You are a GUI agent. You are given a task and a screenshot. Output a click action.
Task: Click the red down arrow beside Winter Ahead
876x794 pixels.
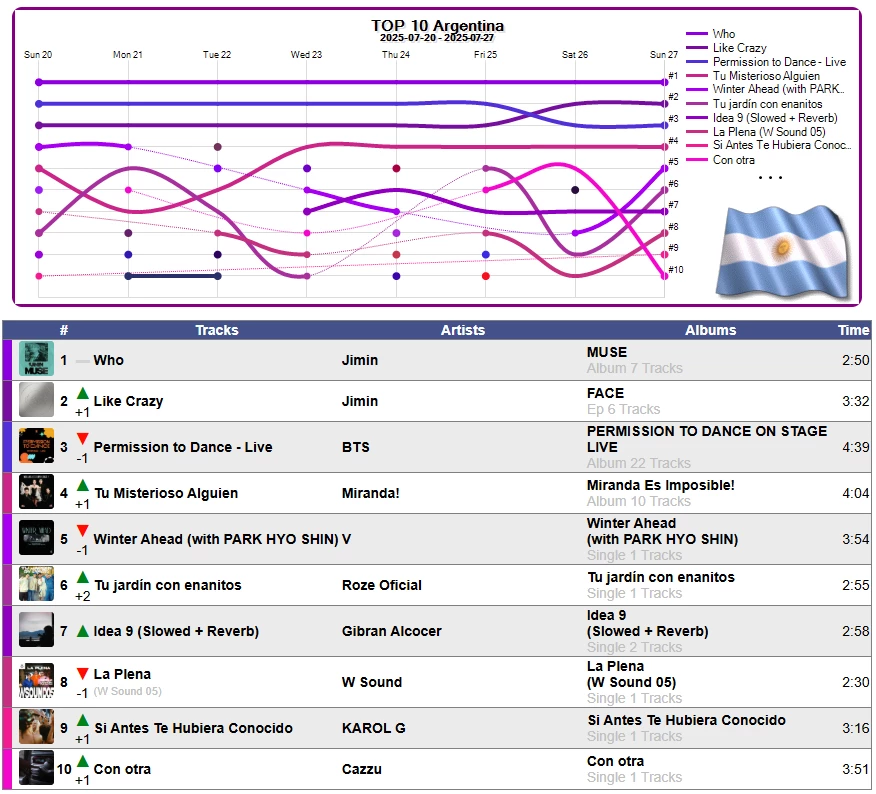tap(83, 531)
